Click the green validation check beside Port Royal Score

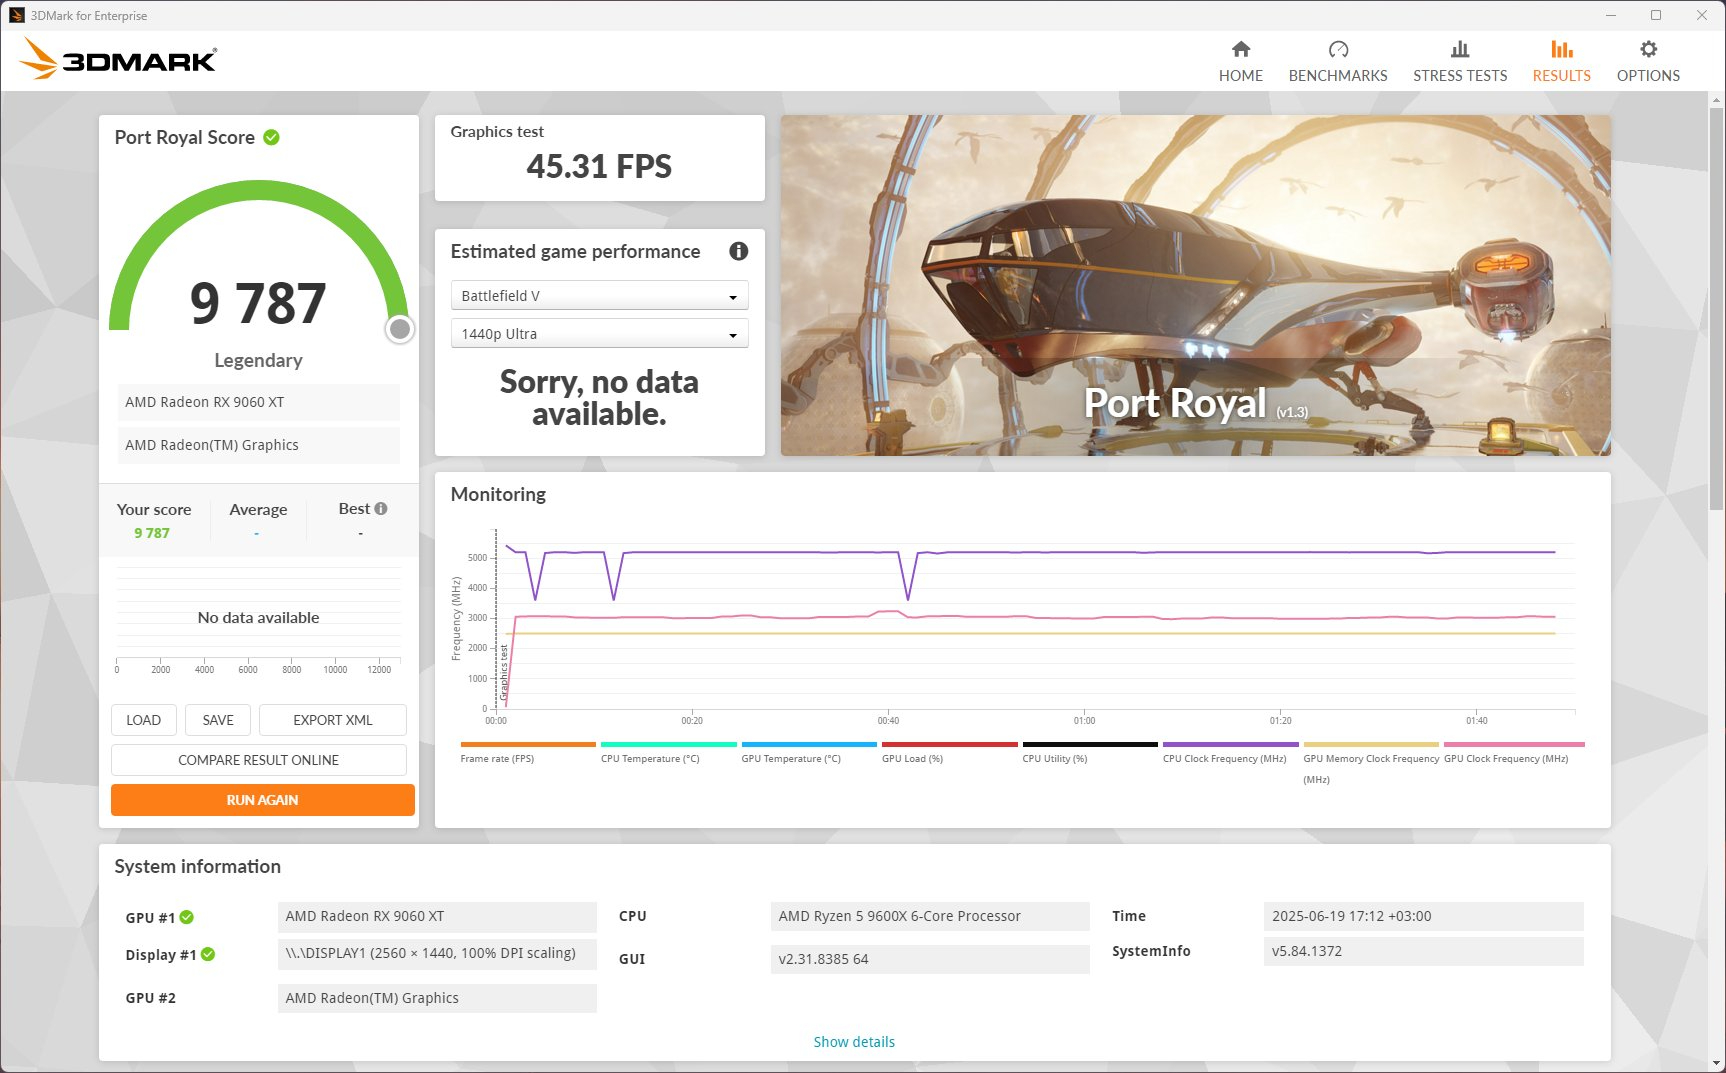(x=271, y=137)
